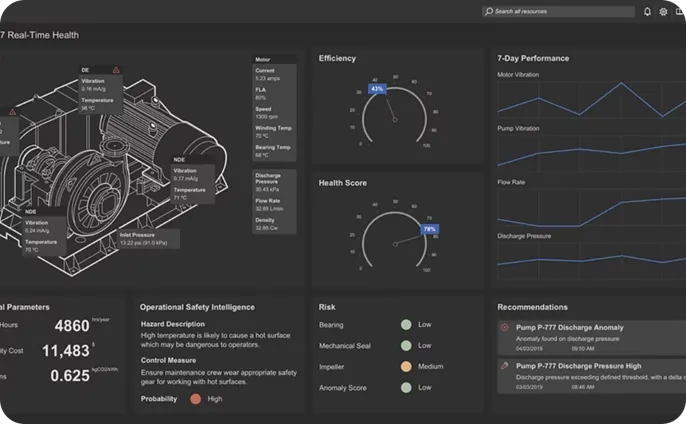Viewport: 686px width, 424px height.
Task: Click the Hazard Description heading
Action: (x=173, y=324)
